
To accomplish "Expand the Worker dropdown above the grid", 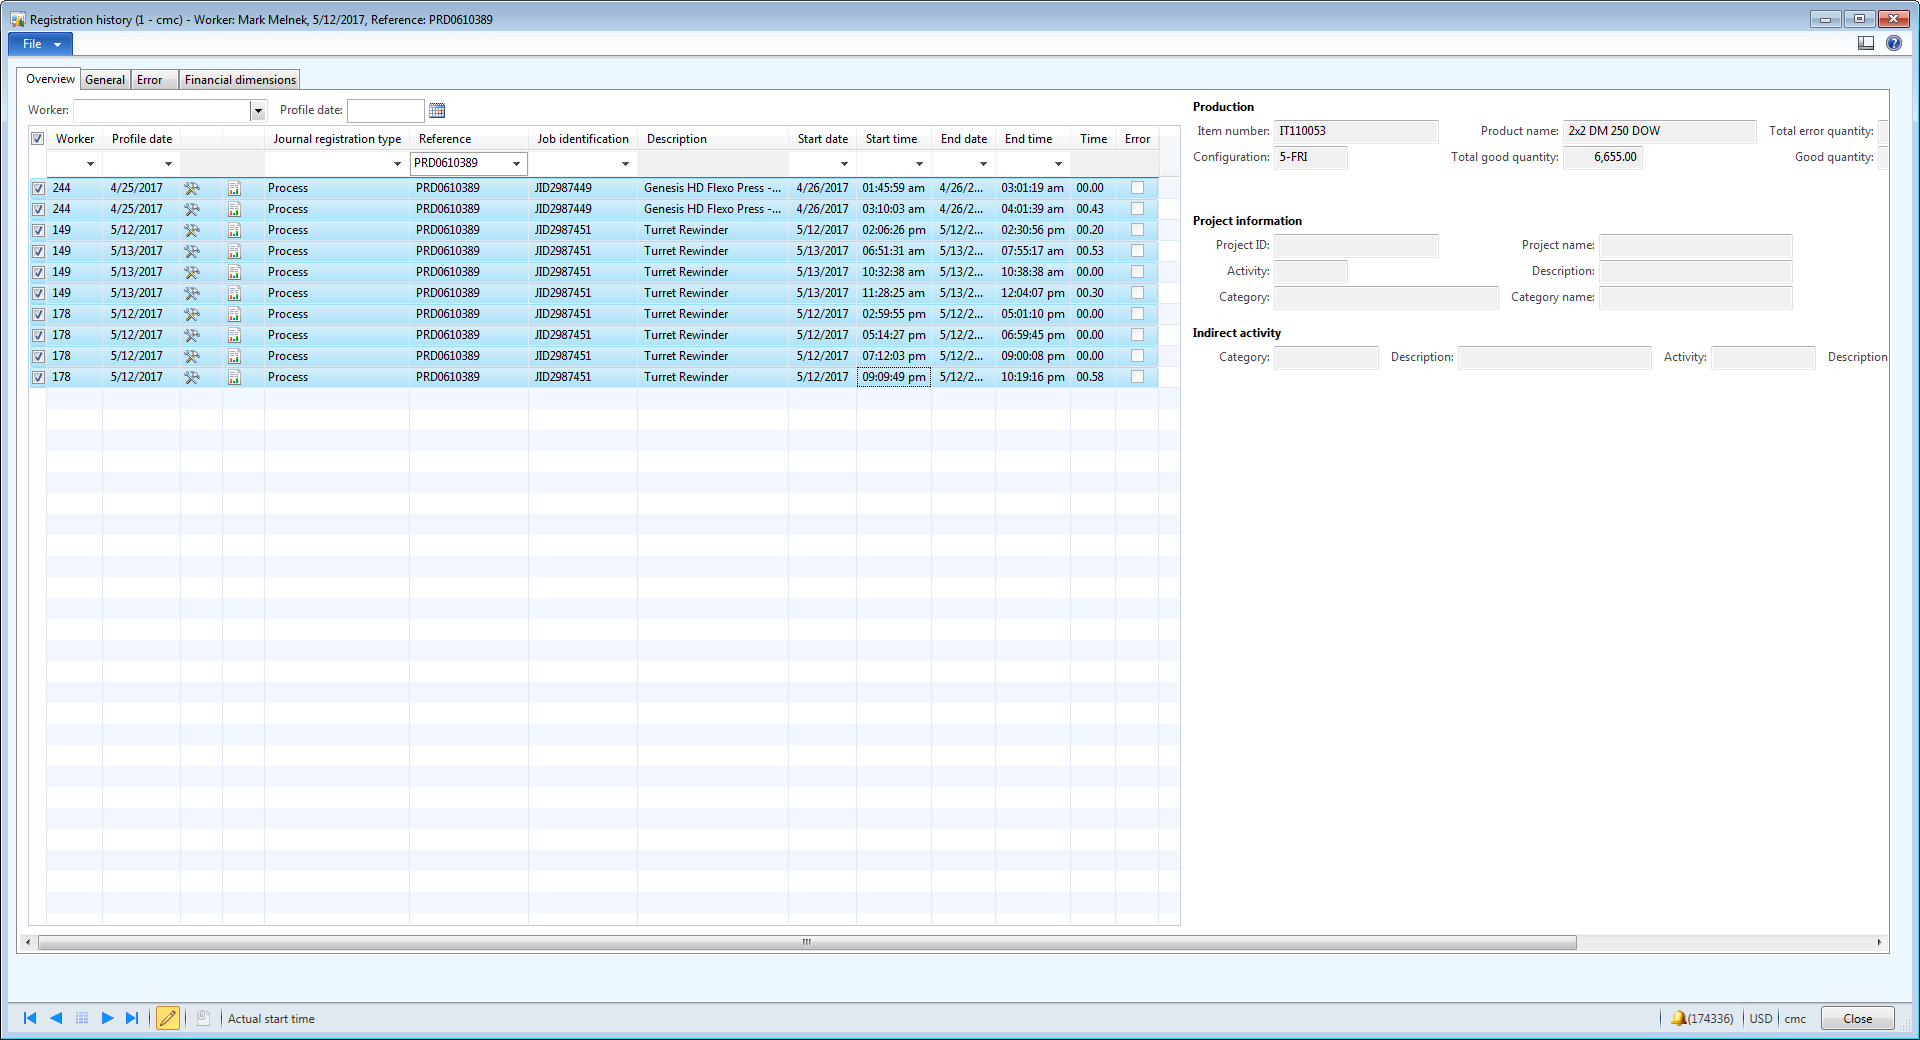I will (258, 111).
